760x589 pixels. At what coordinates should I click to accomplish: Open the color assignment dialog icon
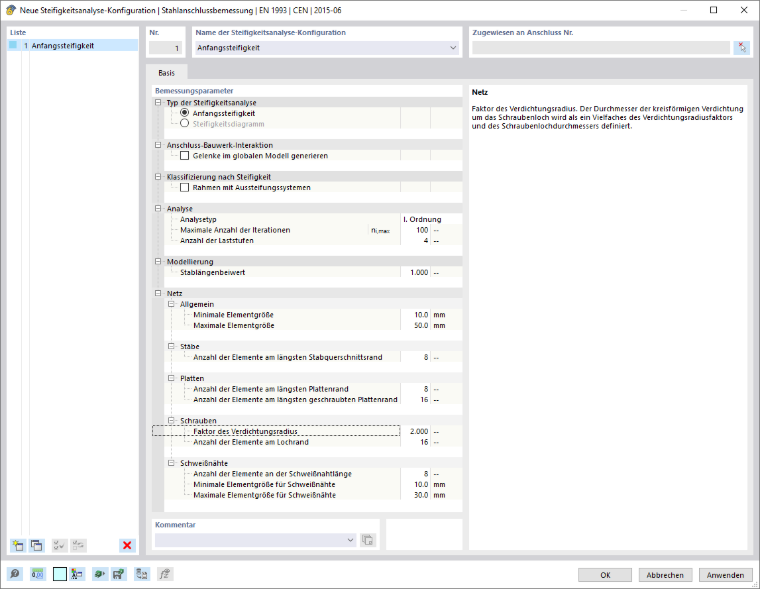point(77,574)
